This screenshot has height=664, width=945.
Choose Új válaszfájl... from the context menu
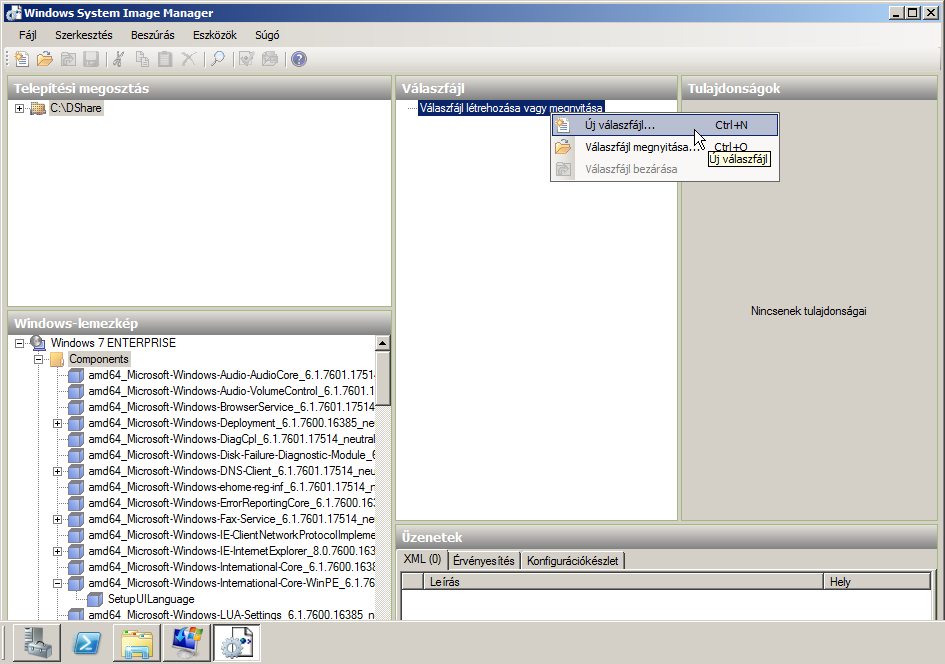665,125
